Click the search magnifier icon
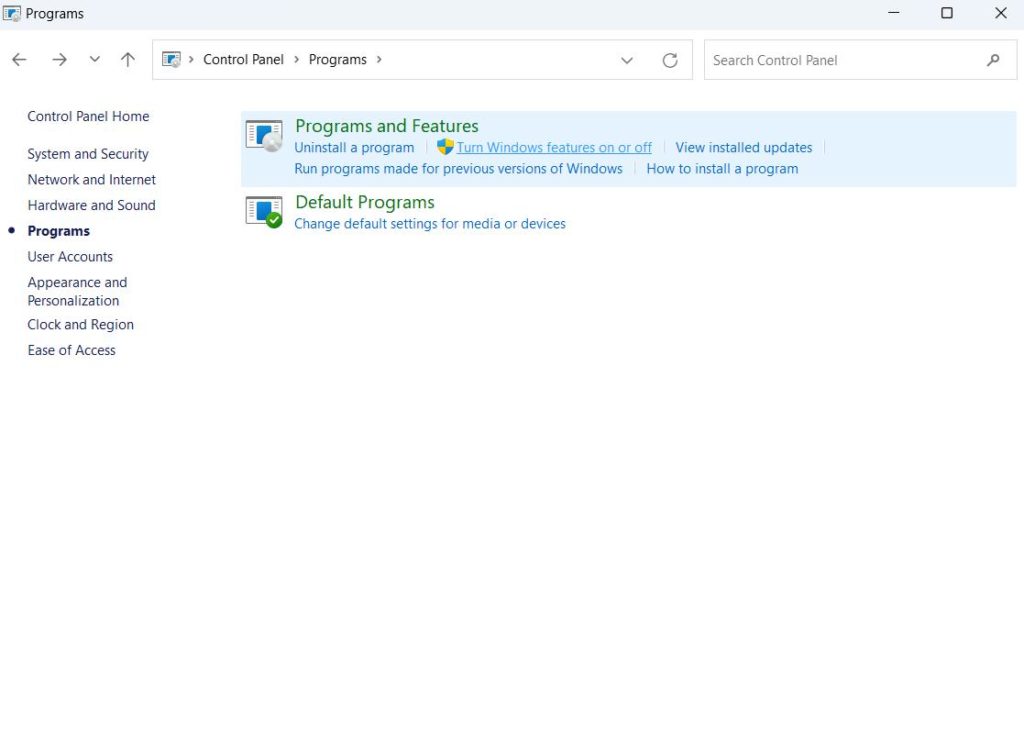 993,60
